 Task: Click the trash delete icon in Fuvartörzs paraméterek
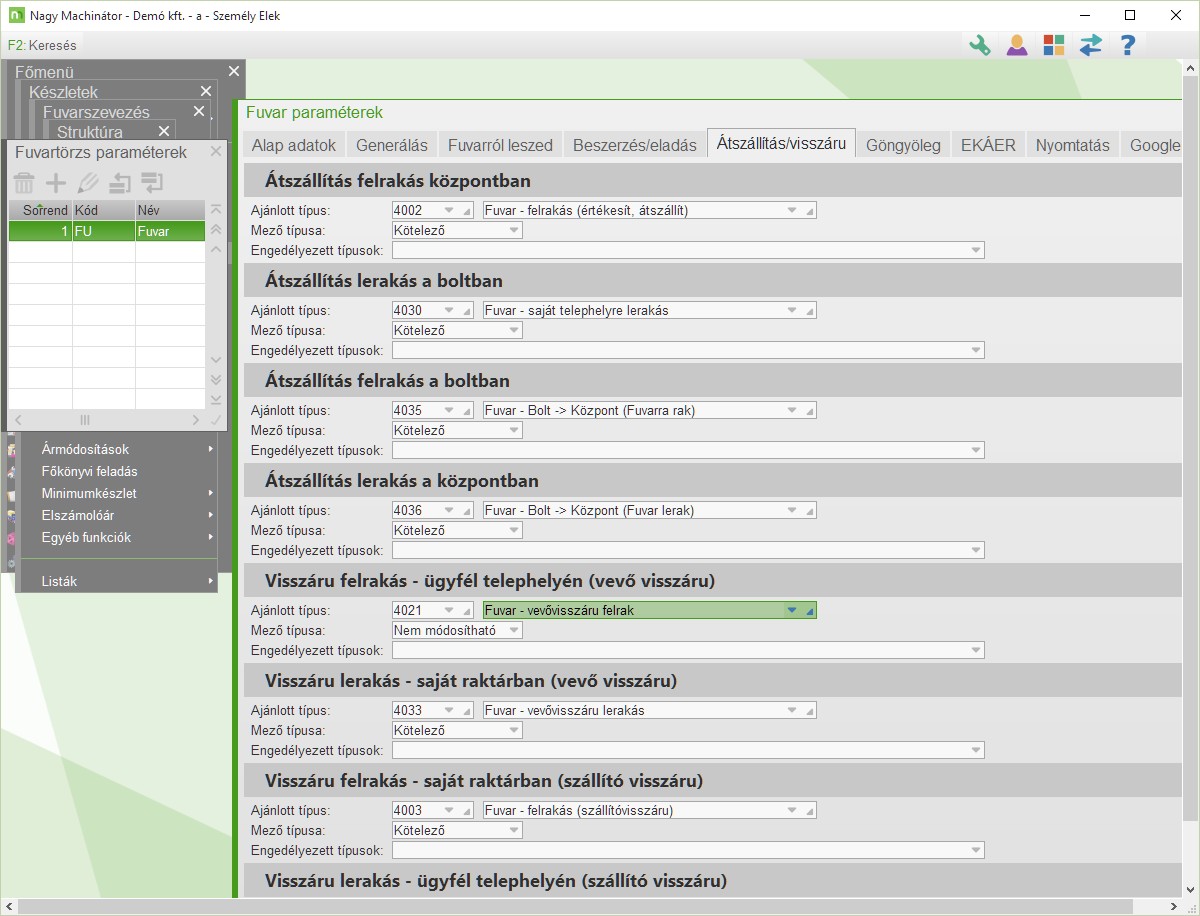(24, 183)
